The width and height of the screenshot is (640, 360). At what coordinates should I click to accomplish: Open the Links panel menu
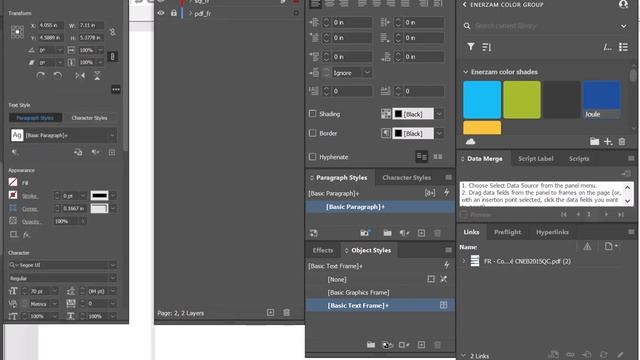tap(631, 232)
